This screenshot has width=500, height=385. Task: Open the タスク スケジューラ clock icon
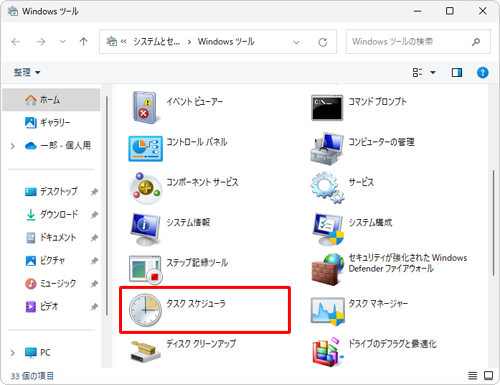145,310
